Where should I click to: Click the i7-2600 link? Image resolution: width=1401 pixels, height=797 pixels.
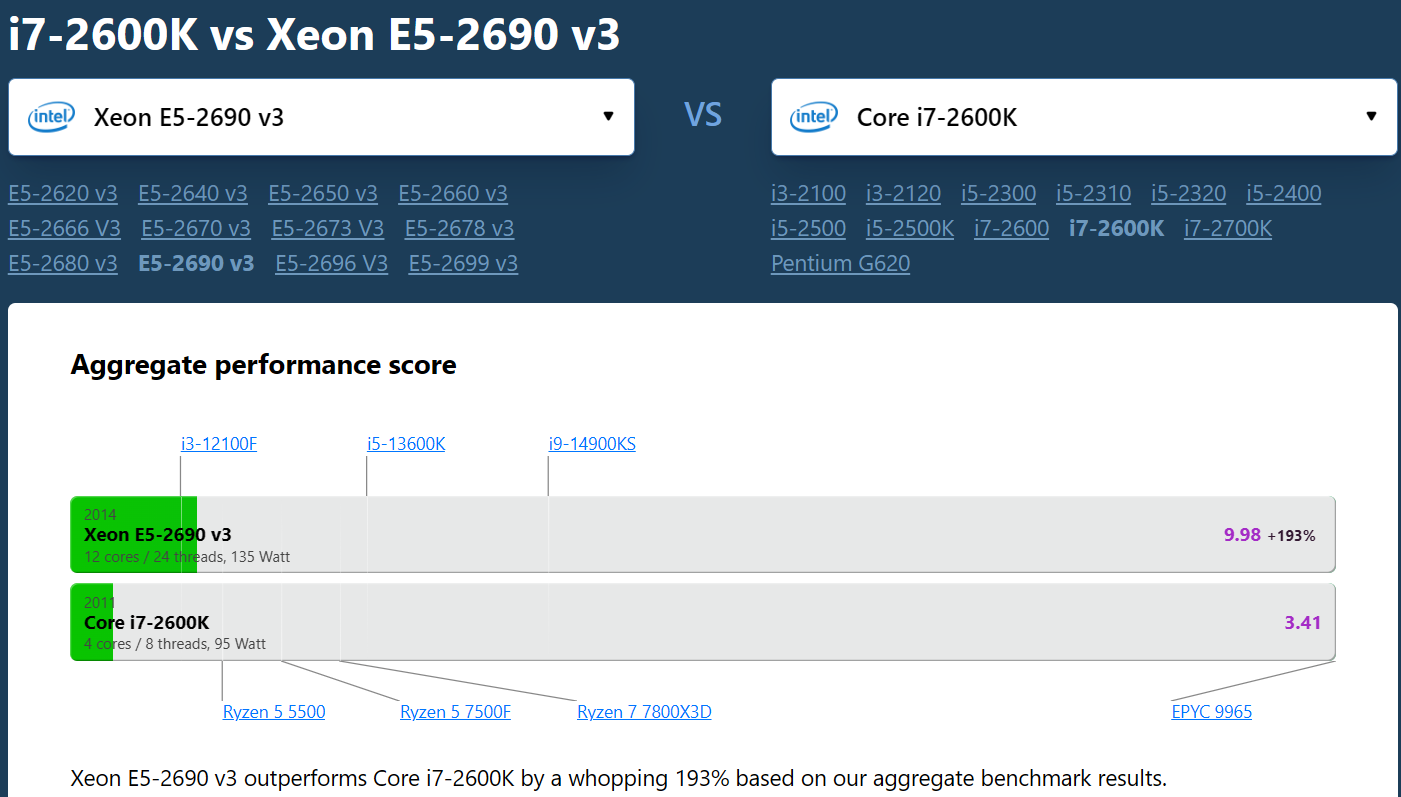(1012, 229)
